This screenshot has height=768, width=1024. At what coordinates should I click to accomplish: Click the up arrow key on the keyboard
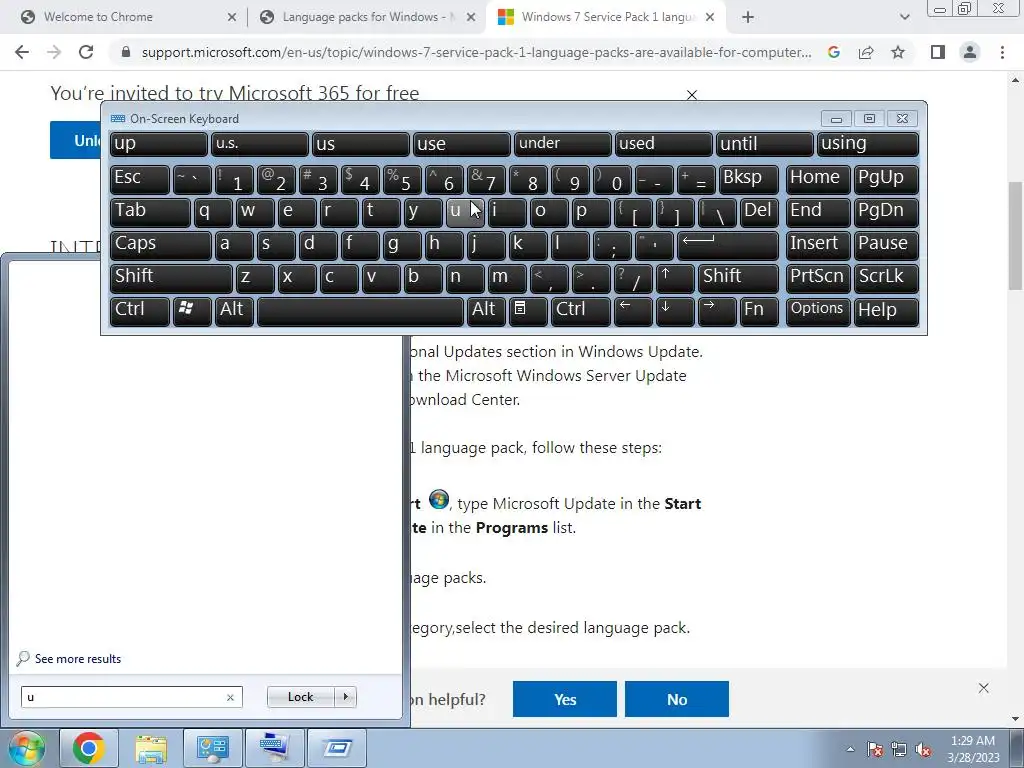(x=675, y=278)
